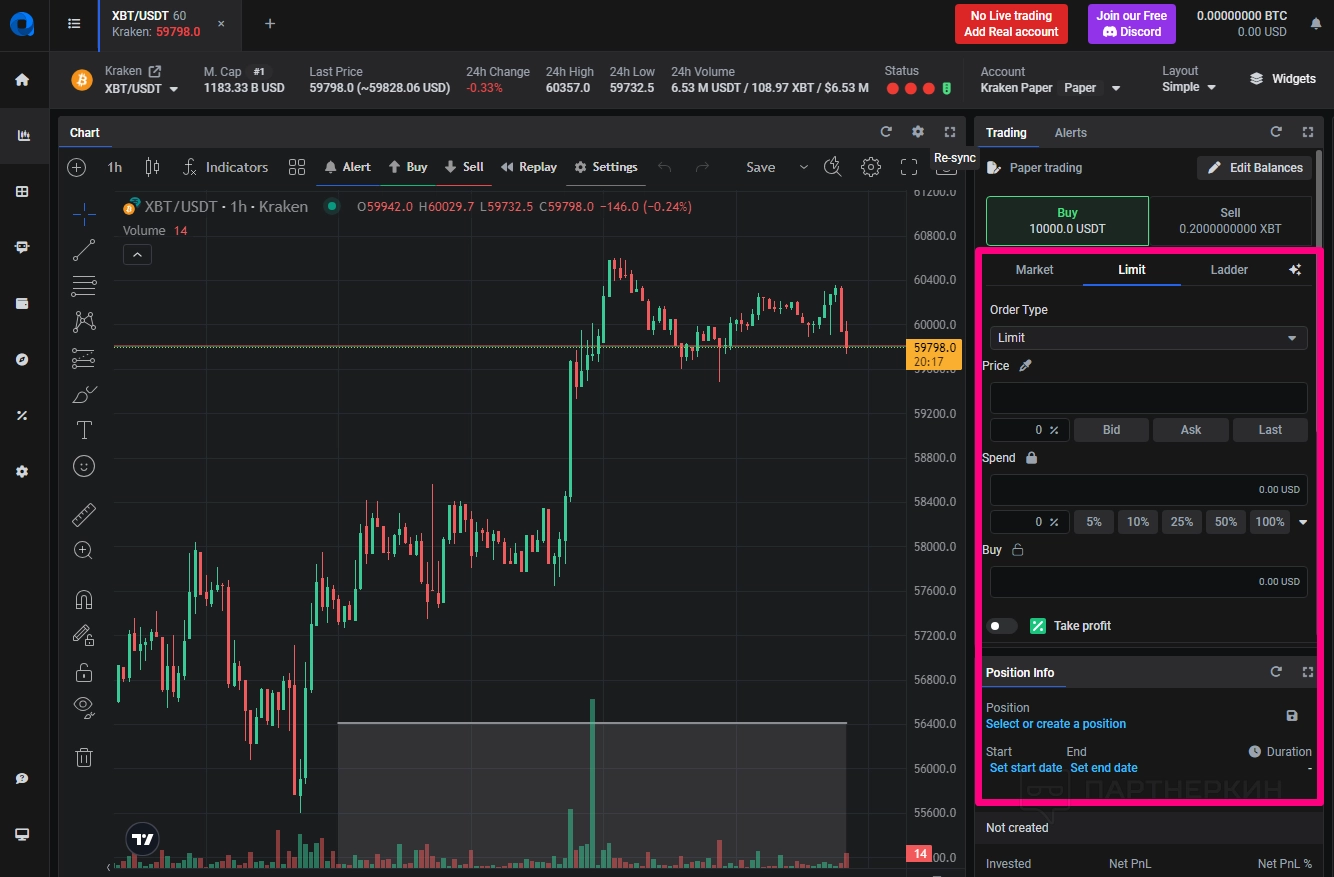Select the trend line drawing tool
This screenshot has width=1334, height=877.
(84, 250)
